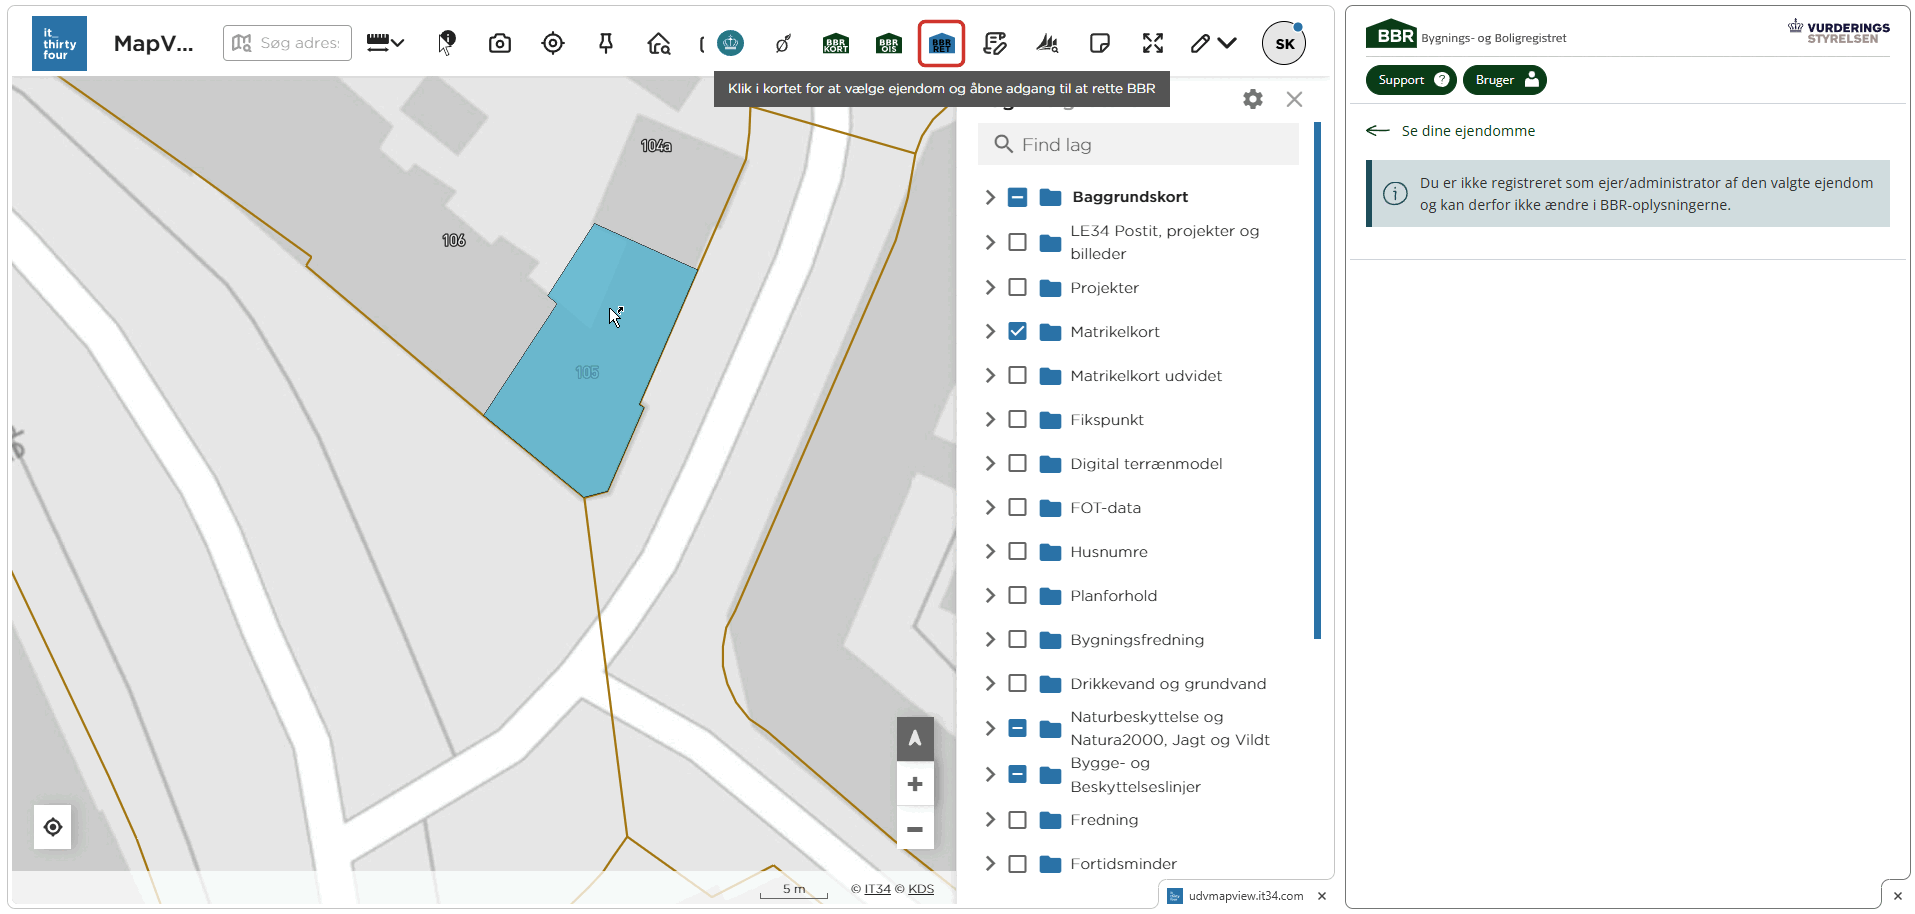The height and width of the screenshot is (914, 1915).
Task: Close the layer panel
Action: [1295, 99]
